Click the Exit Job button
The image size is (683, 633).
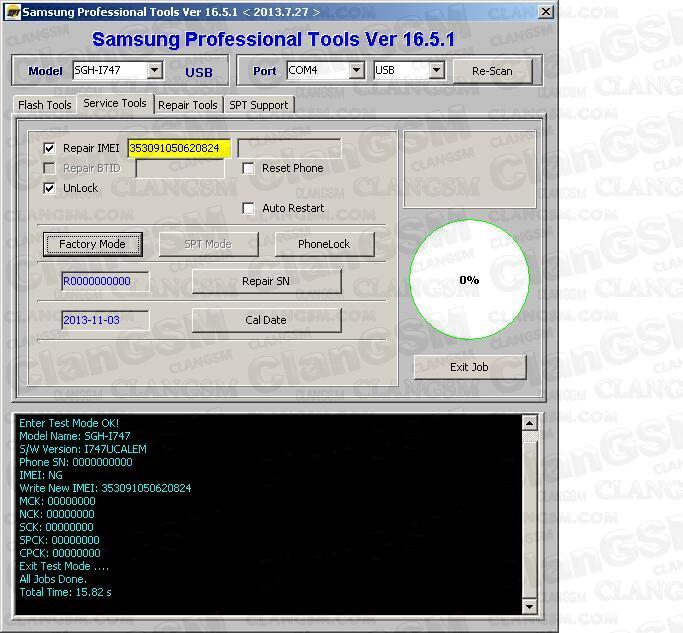pyautogui.click(x=470, y=367)
